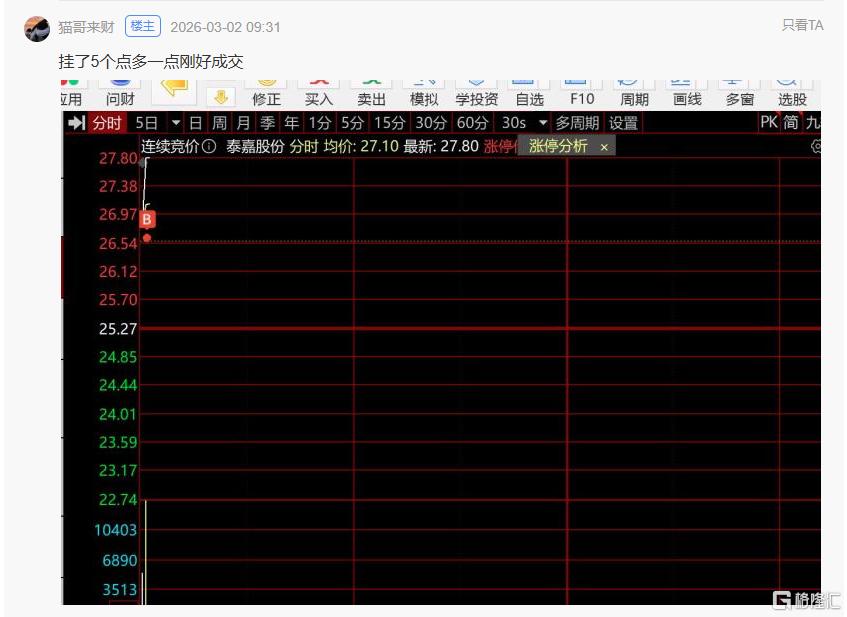Select the 周 weekly K-line tab
Viewport: 847px width, 617px height.
coord(219,123)
